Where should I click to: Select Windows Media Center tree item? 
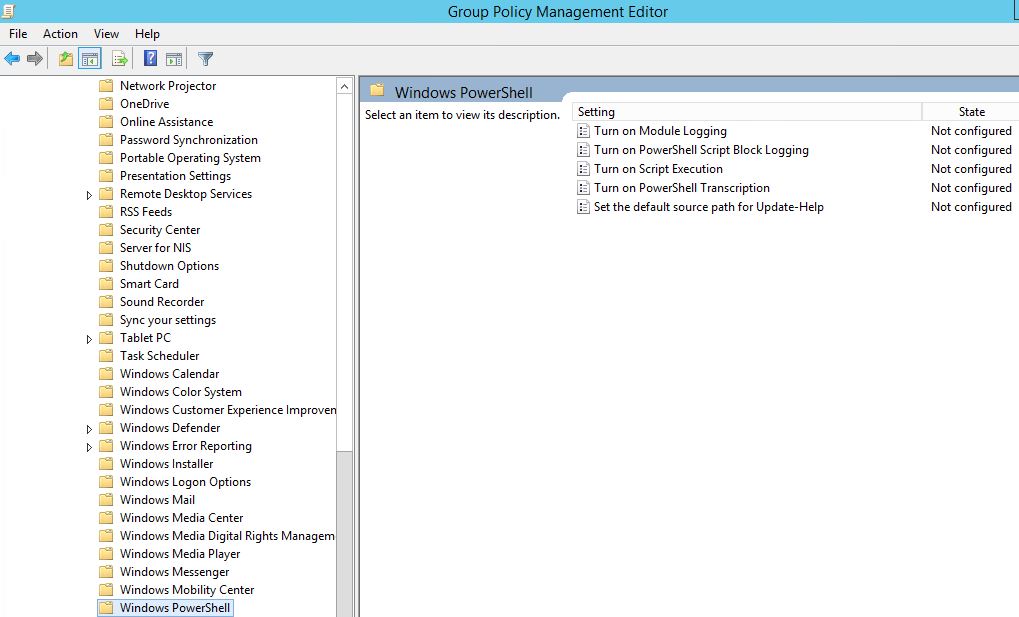coord(181,518)
